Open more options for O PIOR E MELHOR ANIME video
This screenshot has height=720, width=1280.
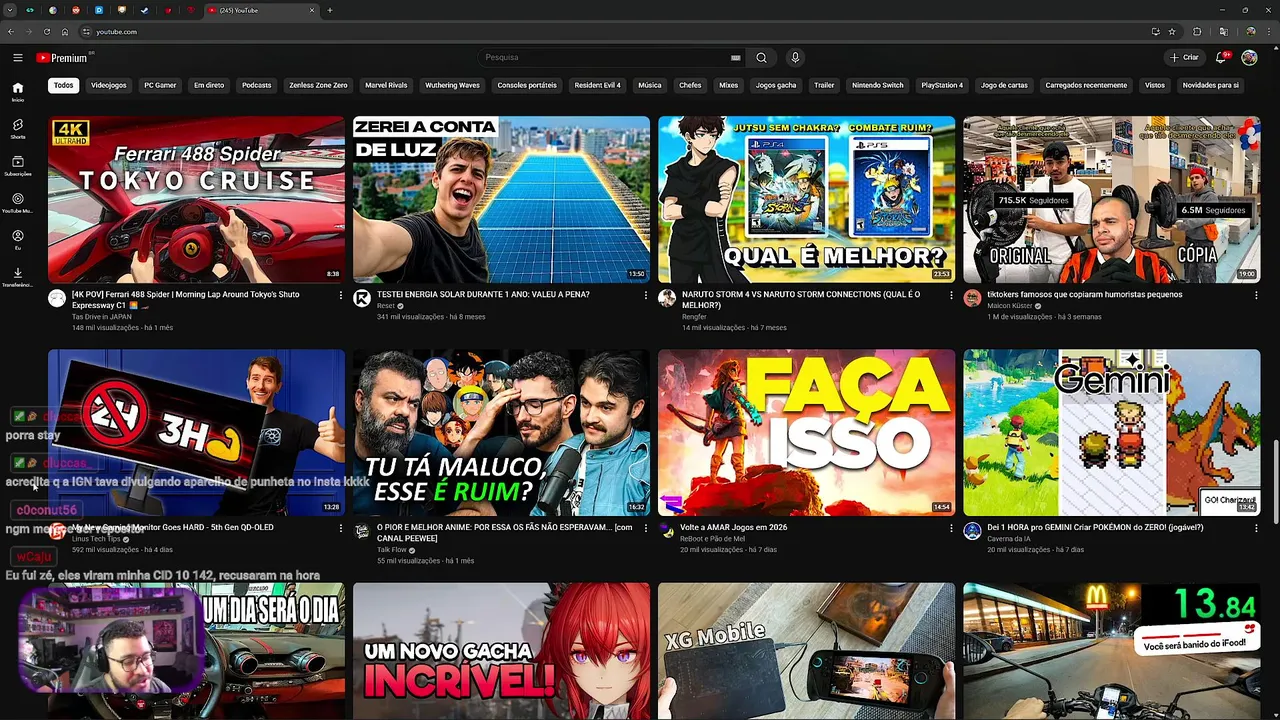[x=646, y=528]
